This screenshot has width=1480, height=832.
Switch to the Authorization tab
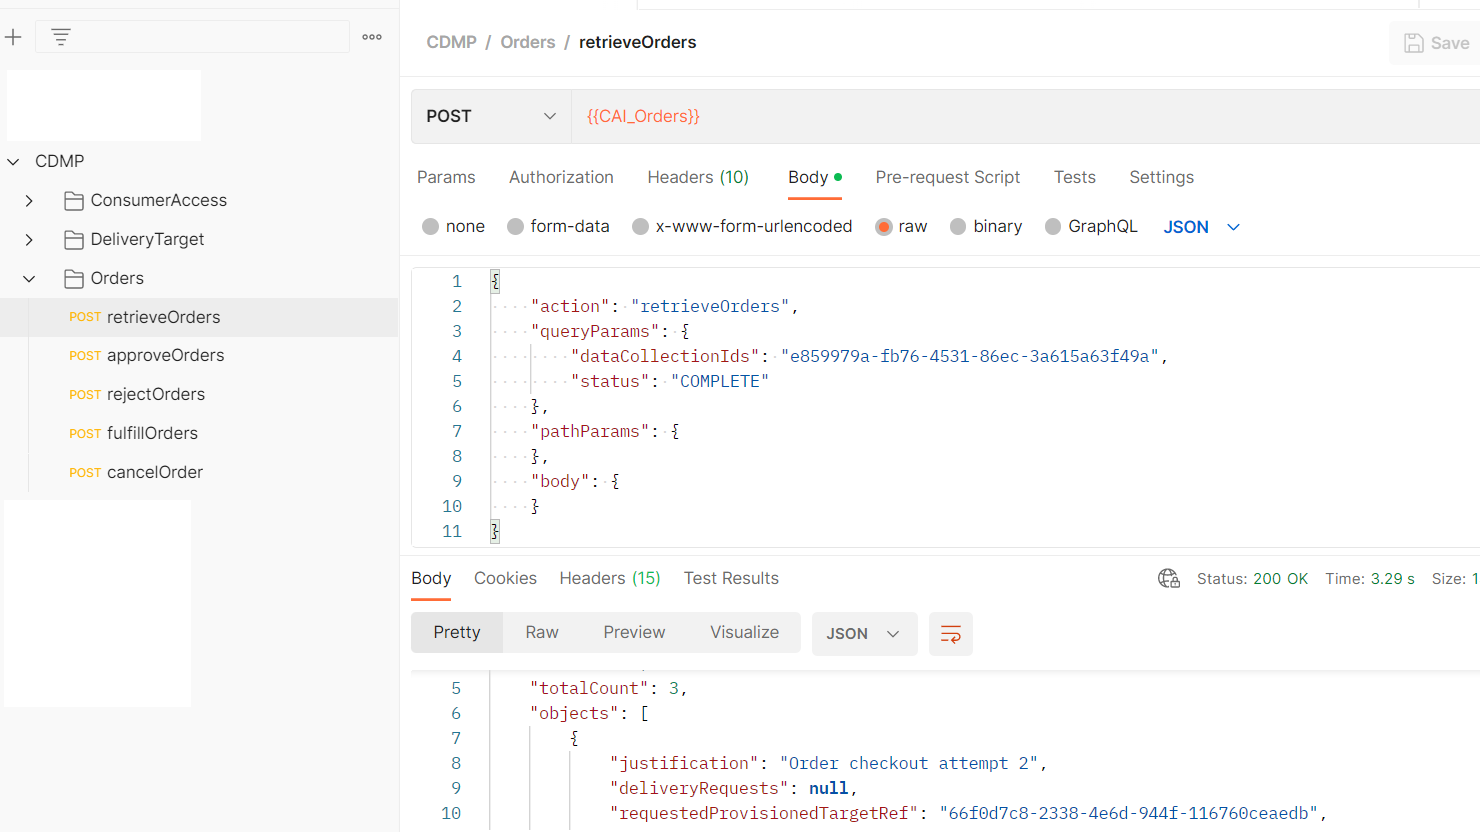(561, 177)
